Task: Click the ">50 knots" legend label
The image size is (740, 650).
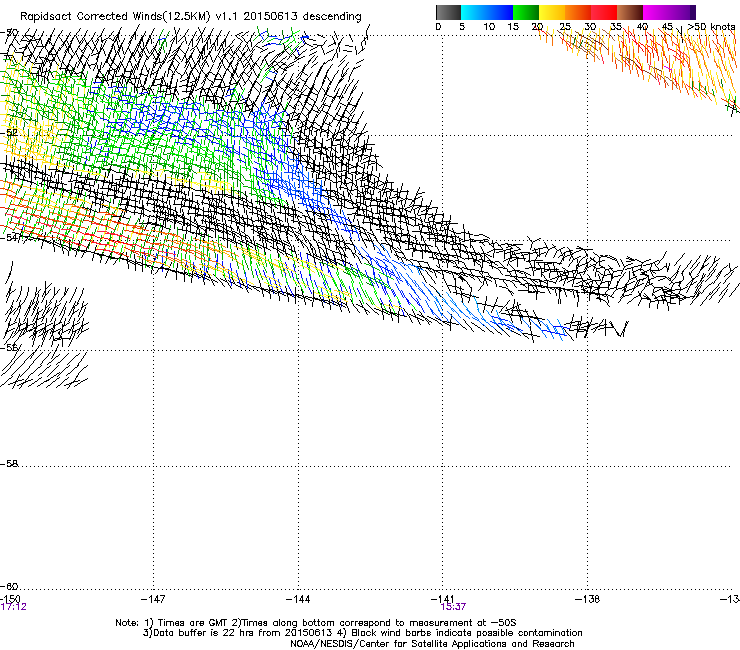Action: [x=711, y=27]
